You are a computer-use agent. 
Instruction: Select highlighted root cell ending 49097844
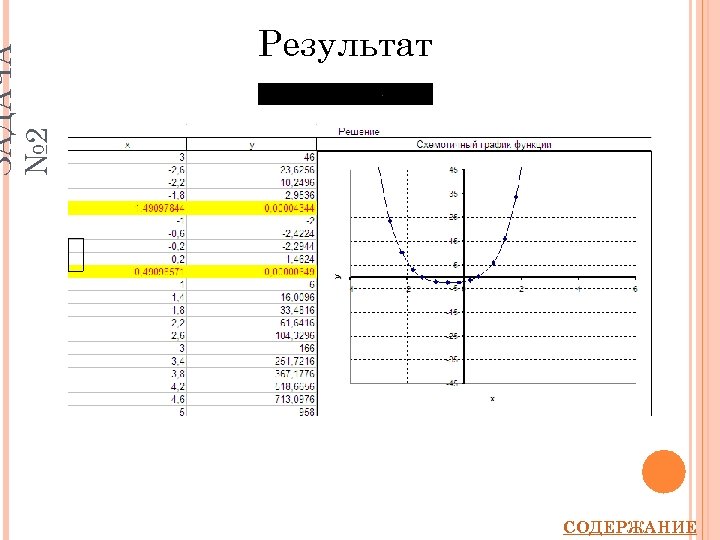127,208
